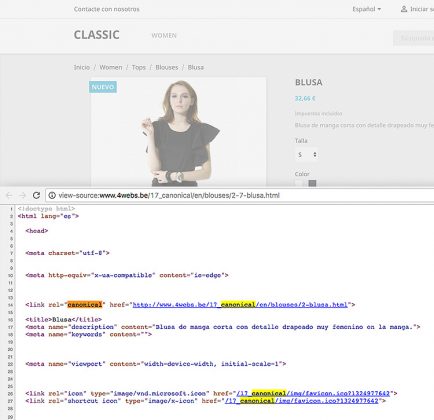Click the BLUSA product title
The height and width of the screenshot is (420, 434).
309,82
